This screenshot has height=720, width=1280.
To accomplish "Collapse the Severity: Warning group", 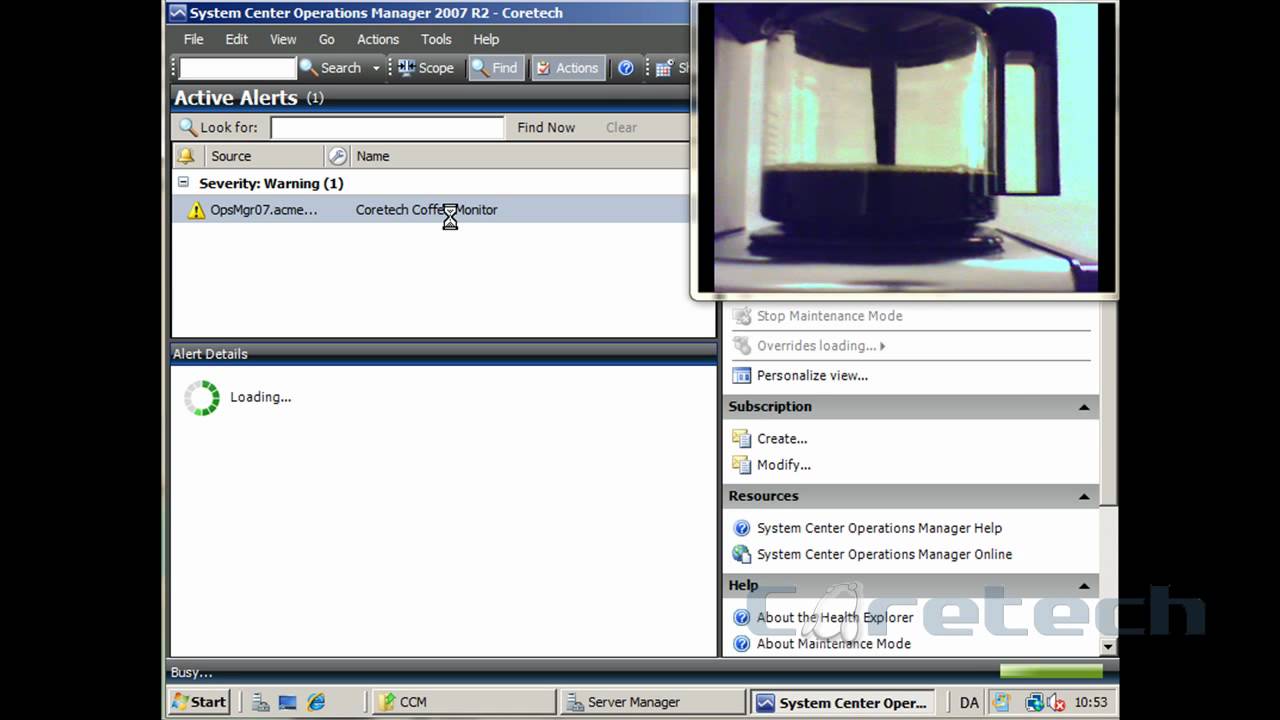I will click(183, 183).
